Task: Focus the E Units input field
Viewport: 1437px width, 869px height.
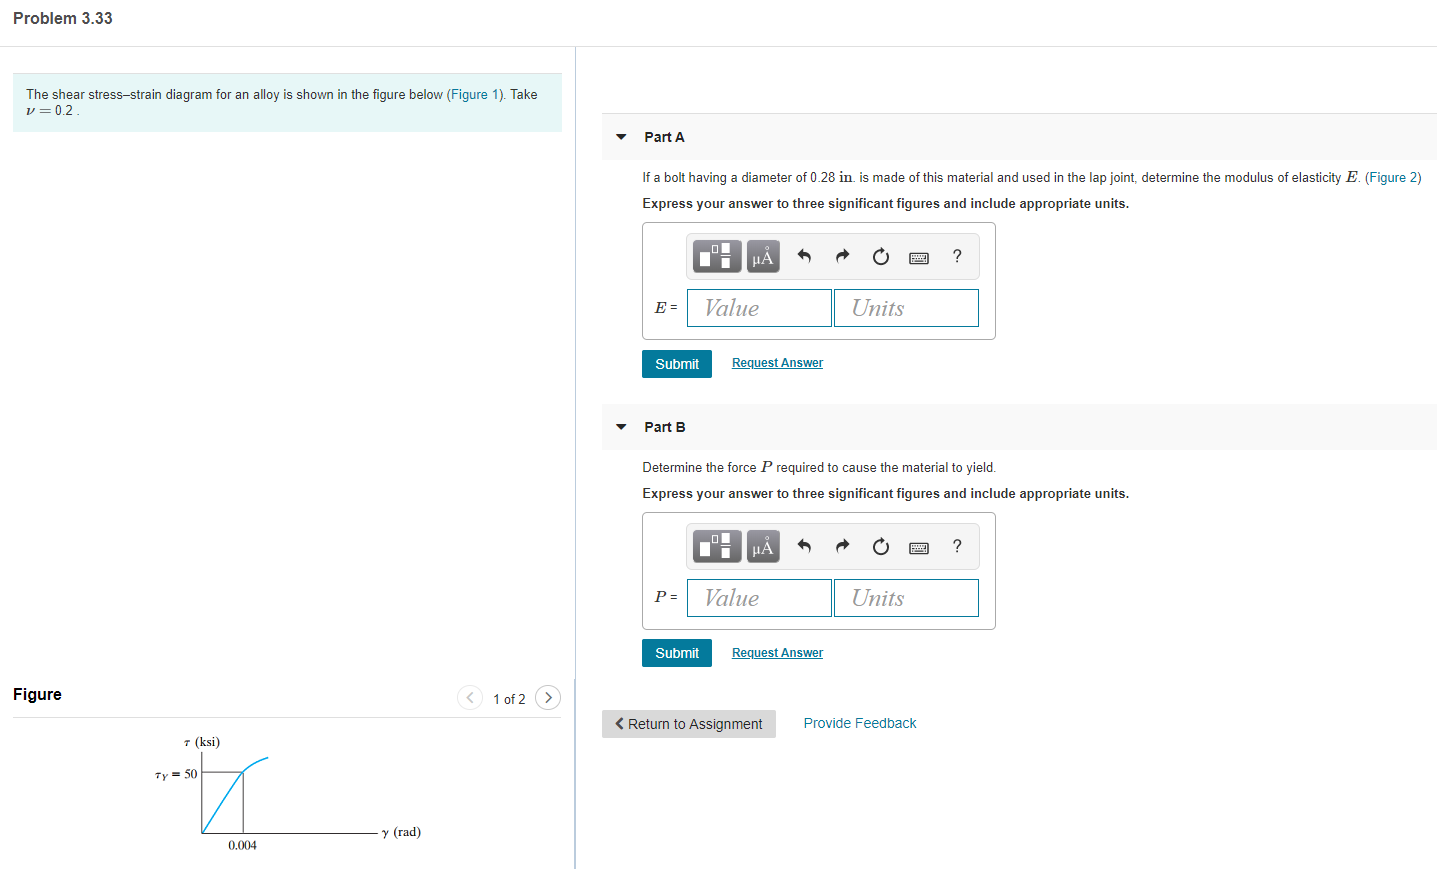Action: point(906,308)
